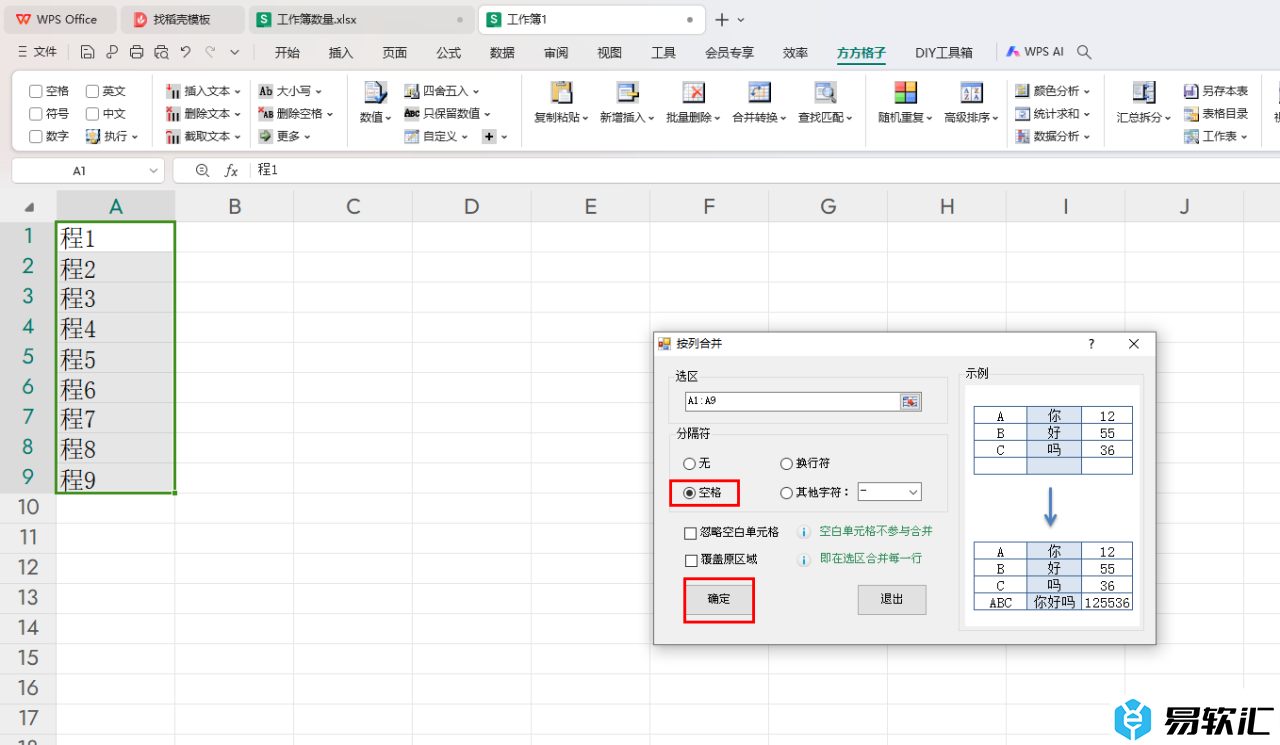Open the 数值 tool icon
Image resolution: width=1280 pixels, height=745 pixels.
point(376,94)
